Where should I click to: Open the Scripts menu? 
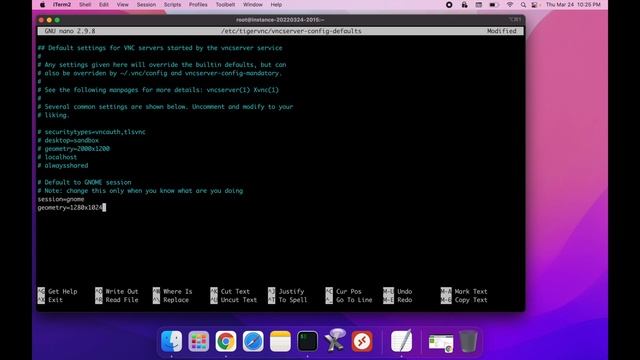(x=172, y=5)
